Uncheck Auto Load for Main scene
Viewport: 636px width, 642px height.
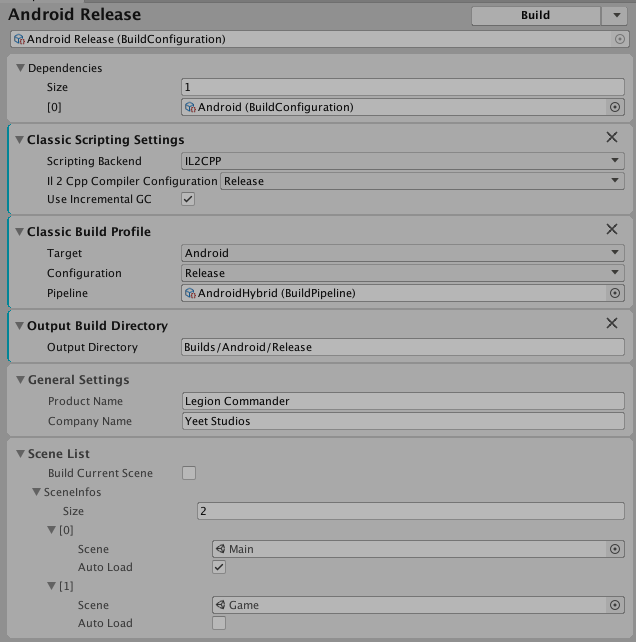219,567
